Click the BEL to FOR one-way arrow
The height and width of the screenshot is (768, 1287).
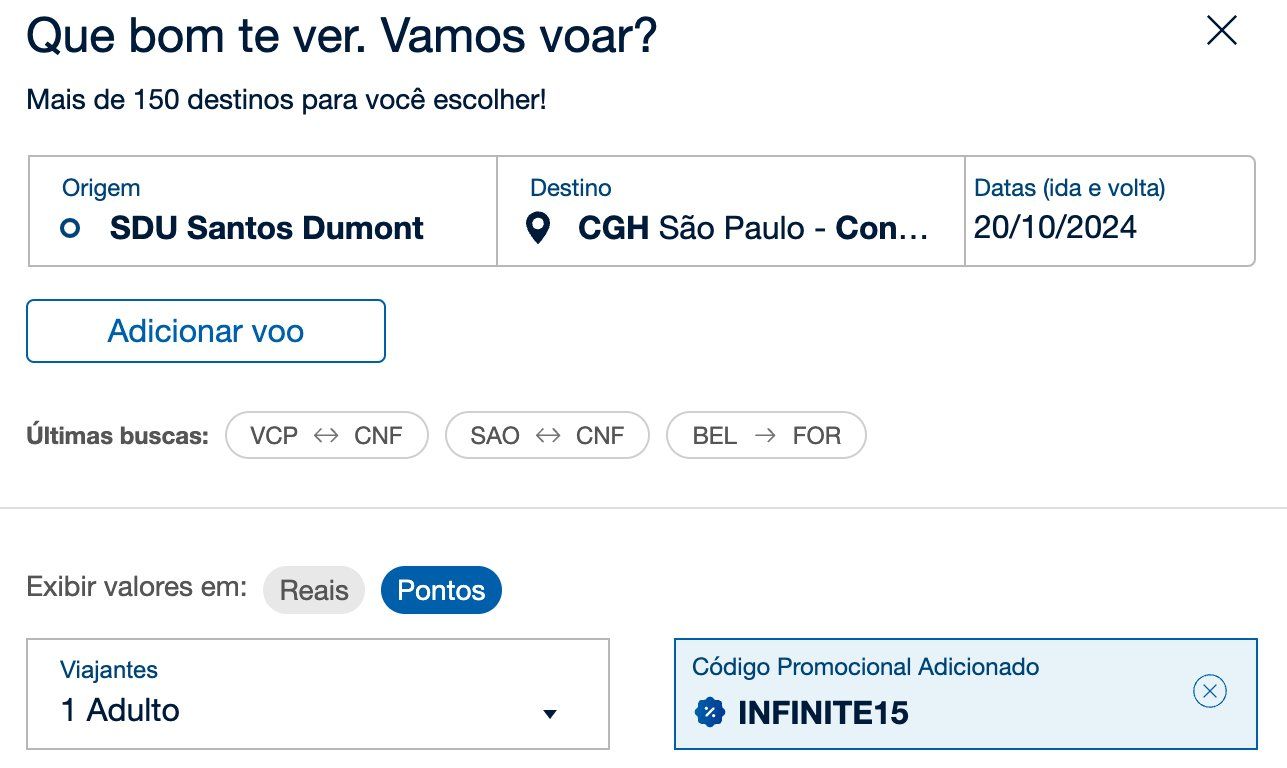coord(765,436)
